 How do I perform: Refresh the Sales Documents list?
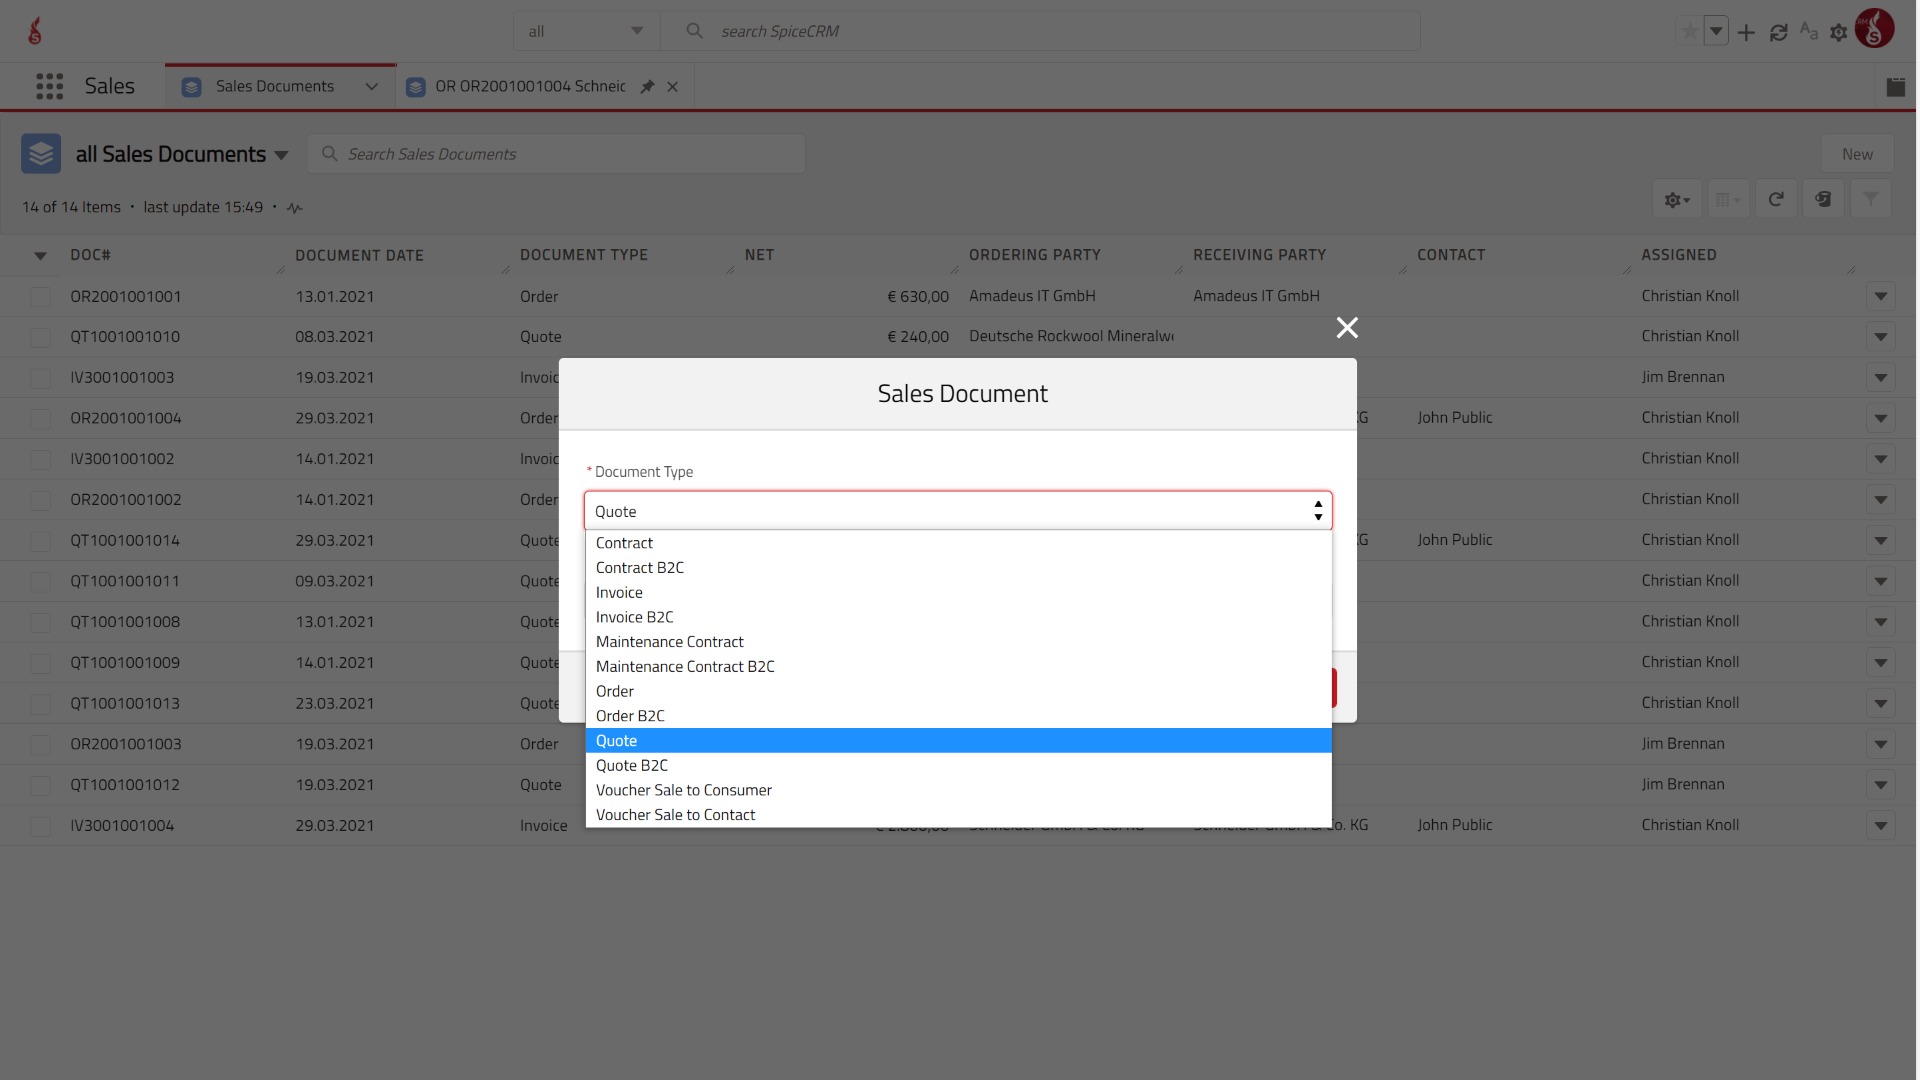click(1776, 199)
